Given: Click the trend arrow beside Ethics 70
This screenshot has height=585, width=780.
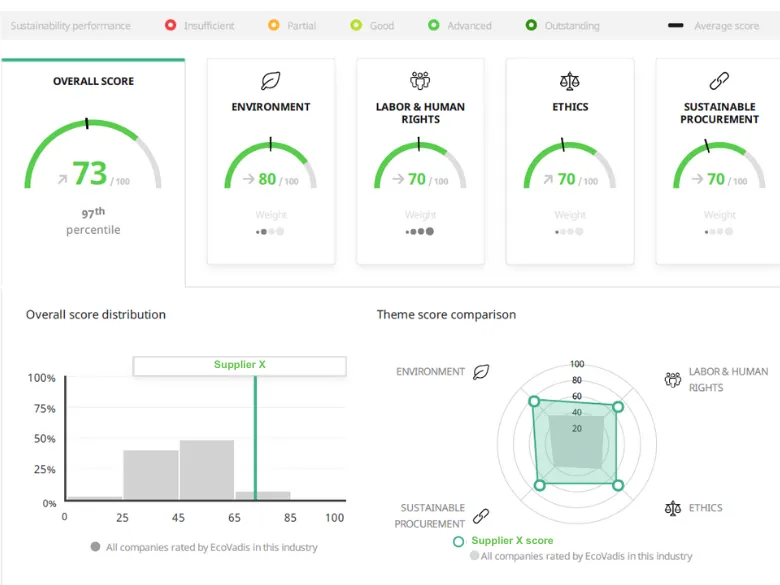Looking at the screenshot, I should 548,179.
